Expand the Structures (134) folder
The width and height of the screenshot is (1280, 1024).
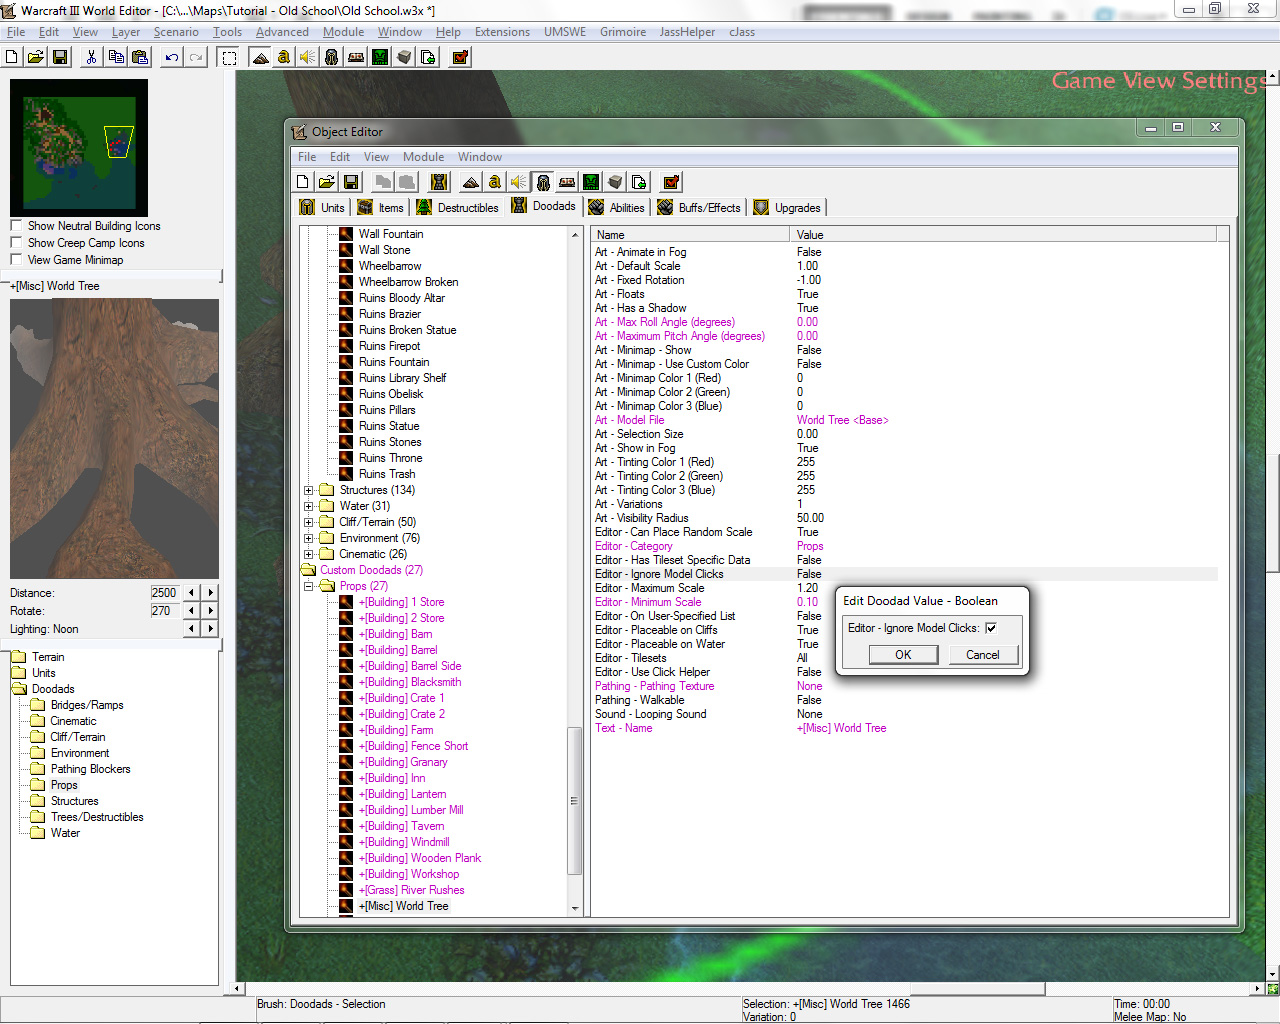[309, 490]
